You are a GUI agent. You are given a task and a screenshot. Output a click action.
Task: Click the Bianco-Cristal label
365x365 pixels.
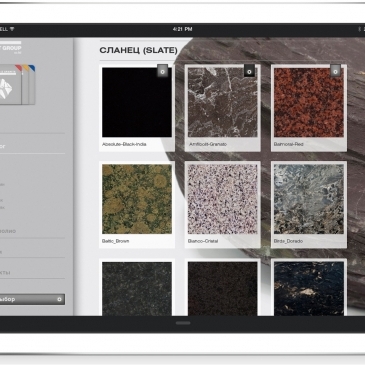pos(203,241)
